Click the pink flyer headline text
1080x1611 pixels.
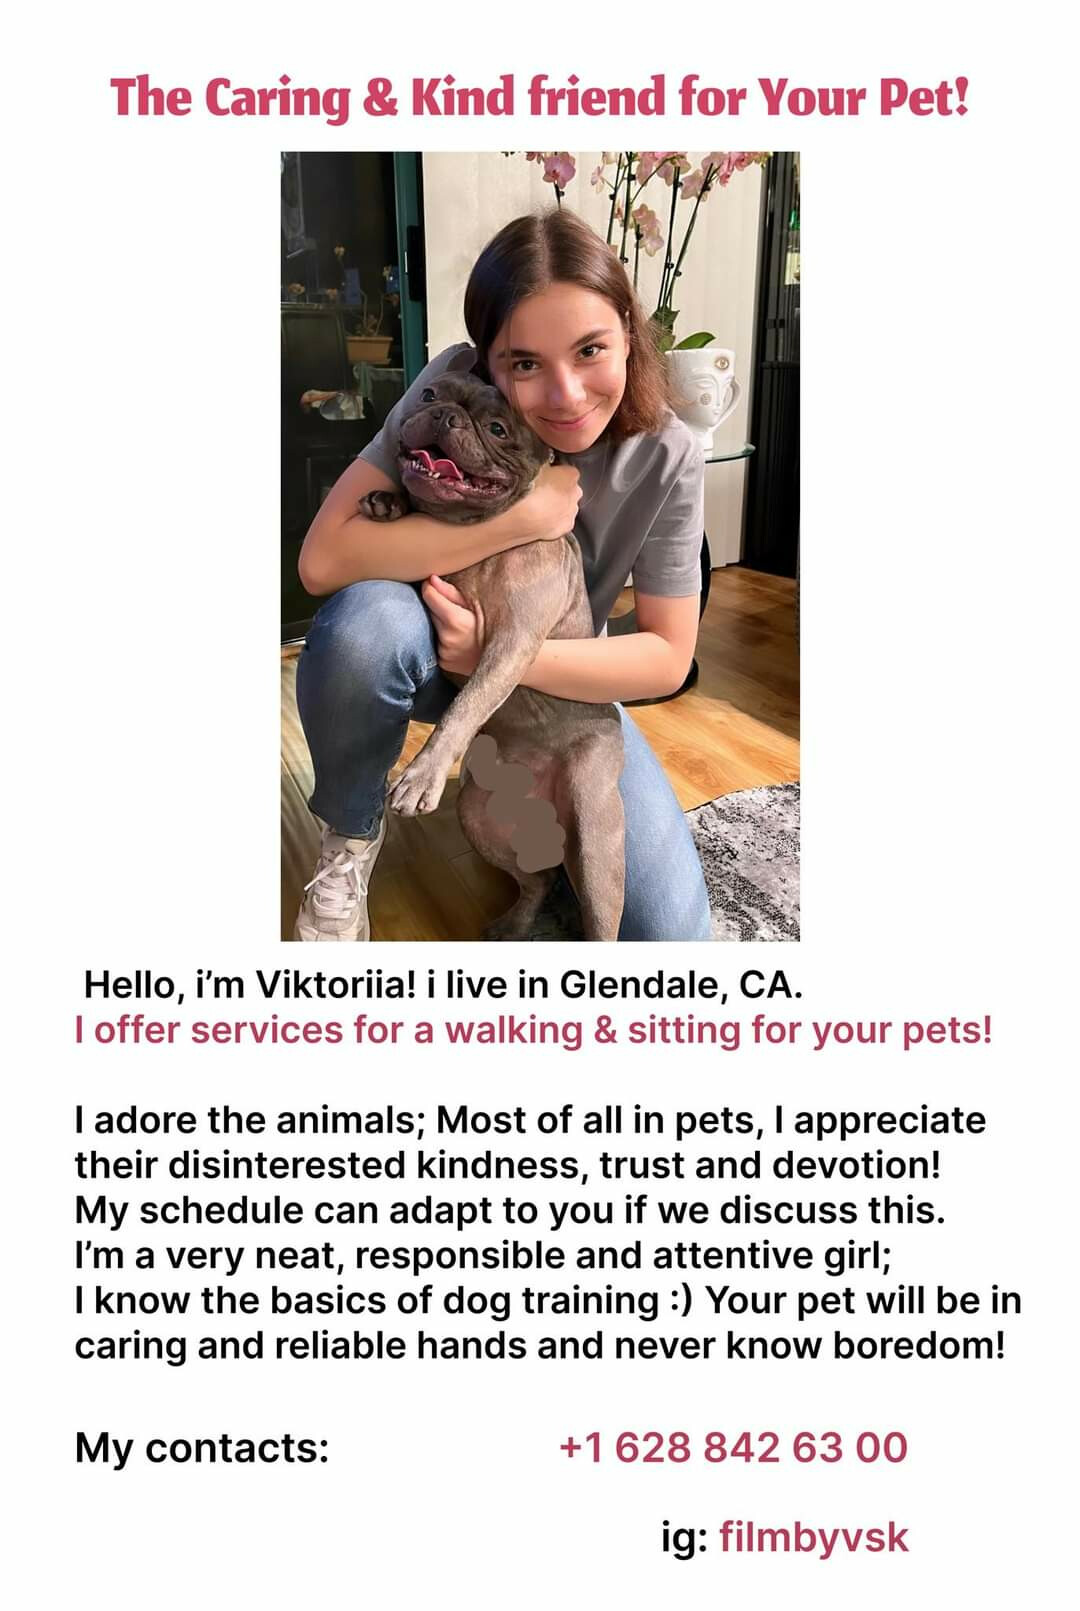point(540,97)
